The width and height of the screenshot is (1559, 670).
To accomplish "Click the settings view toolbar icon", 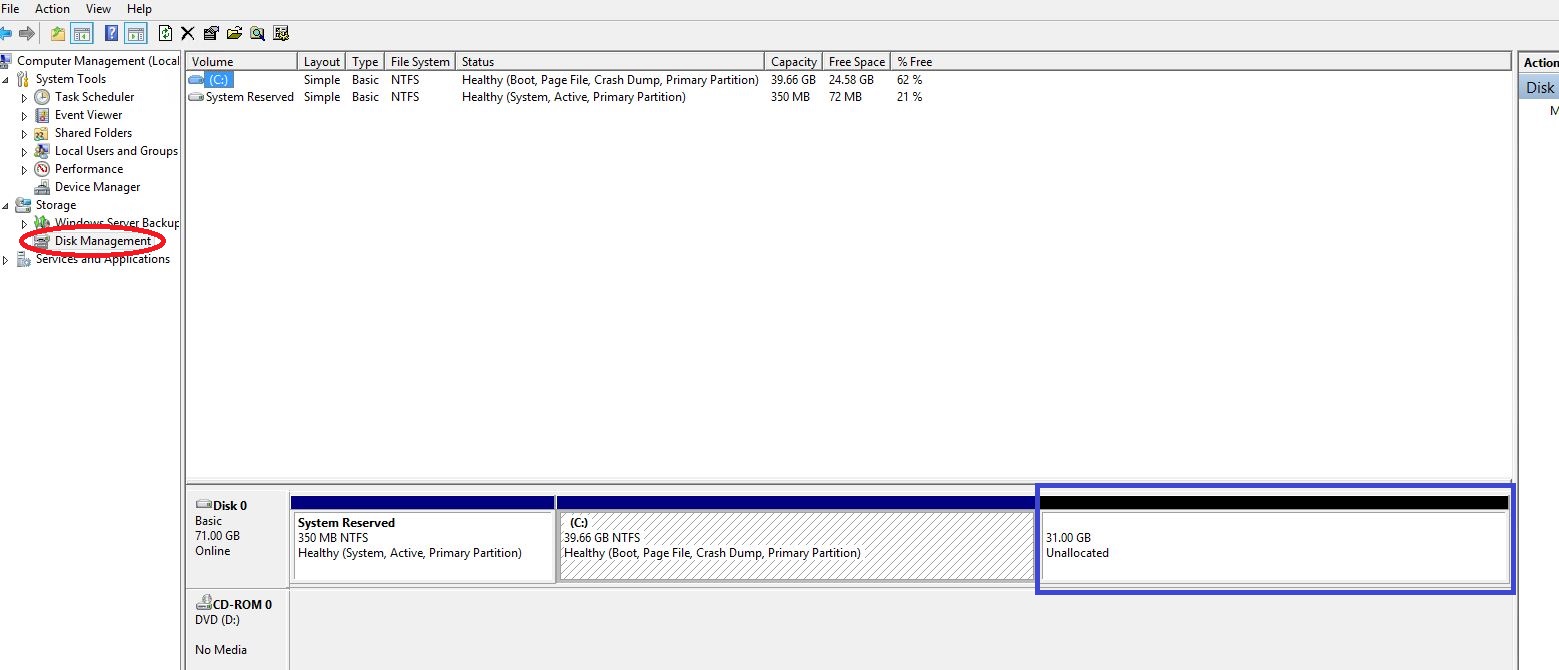I will point(281,33).
